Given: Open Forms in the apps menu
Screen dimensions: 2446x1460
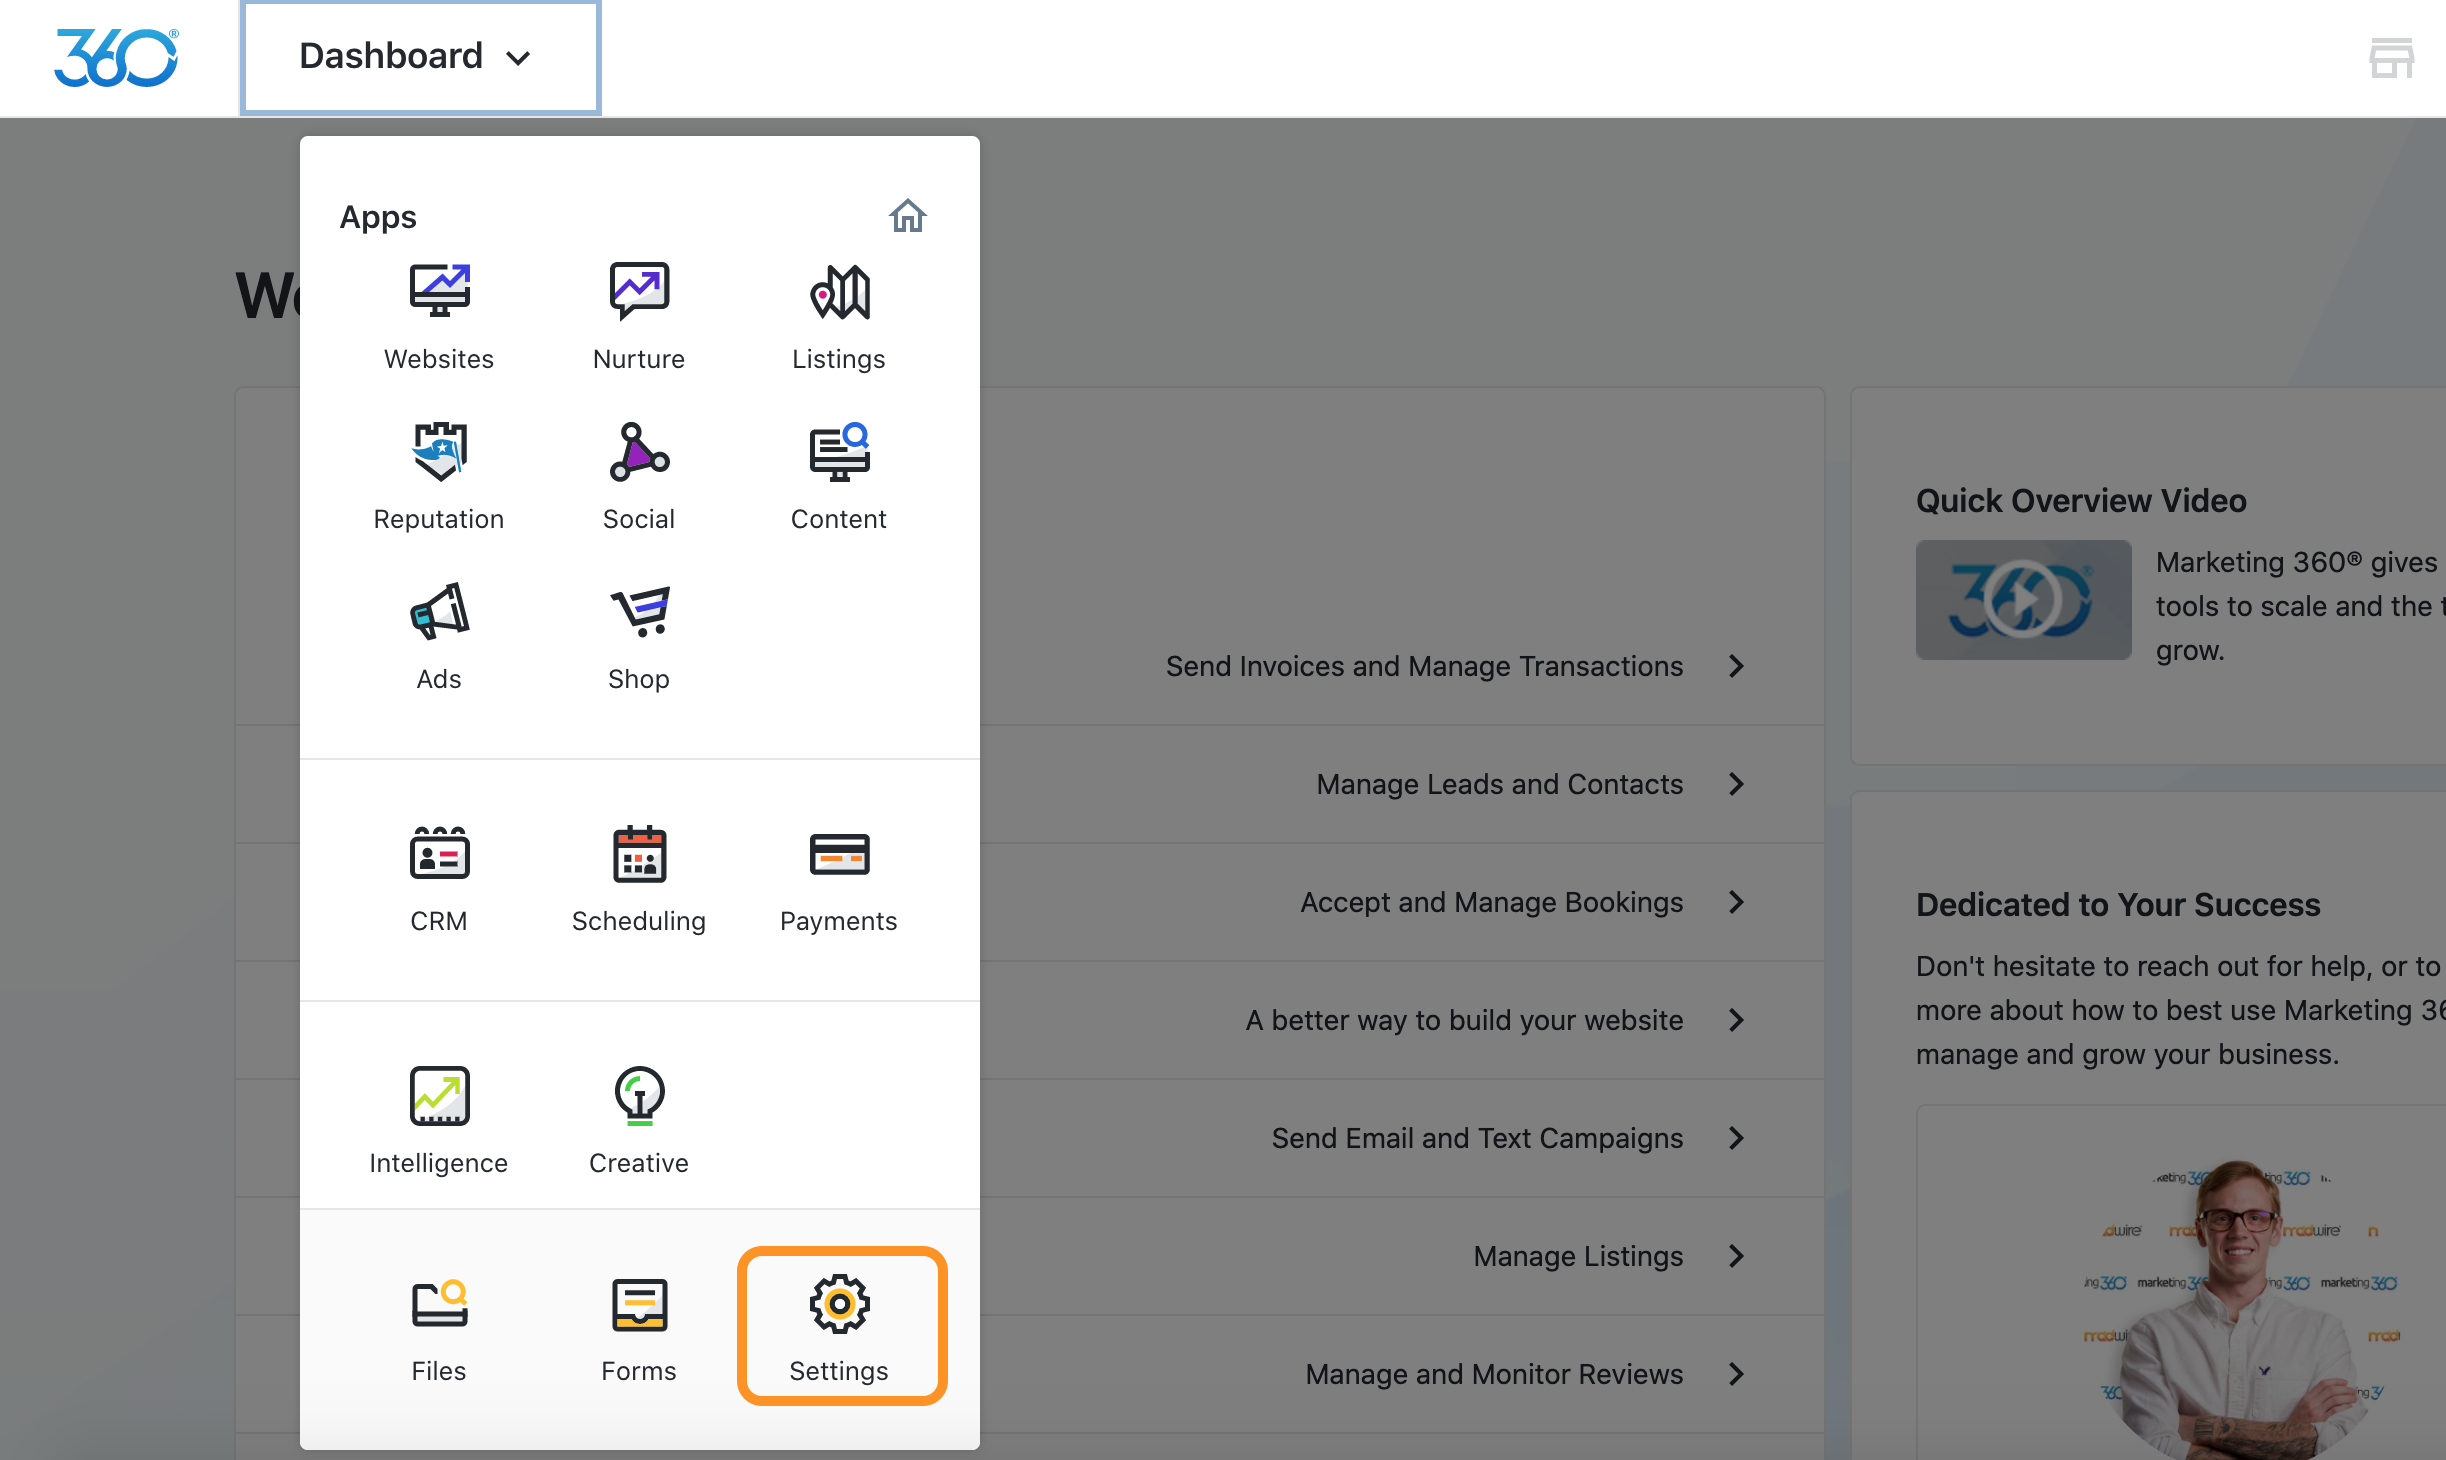Looking at the screenshot, I should point(639,1326).
